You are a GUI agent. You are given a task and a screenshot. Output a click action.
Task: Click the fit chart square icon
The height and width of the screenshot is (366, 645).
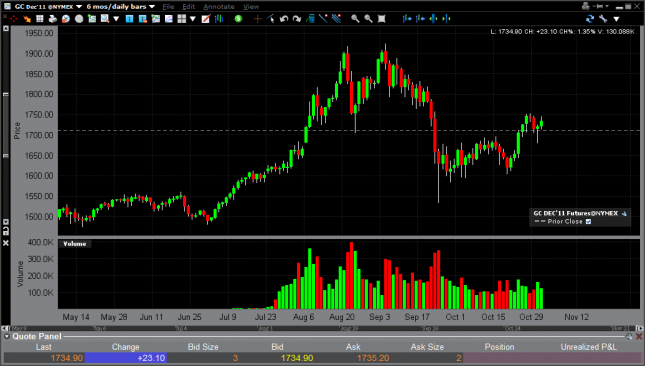[382, 19]
